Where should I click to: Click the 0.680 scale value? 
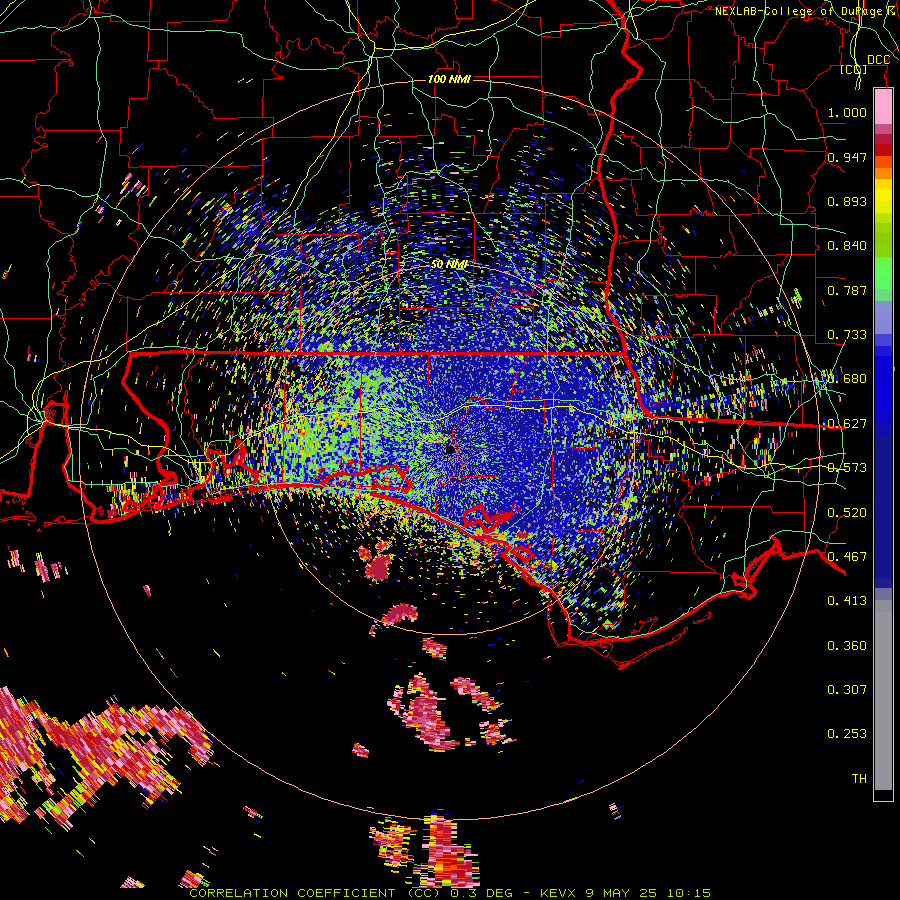coord(847,379)
